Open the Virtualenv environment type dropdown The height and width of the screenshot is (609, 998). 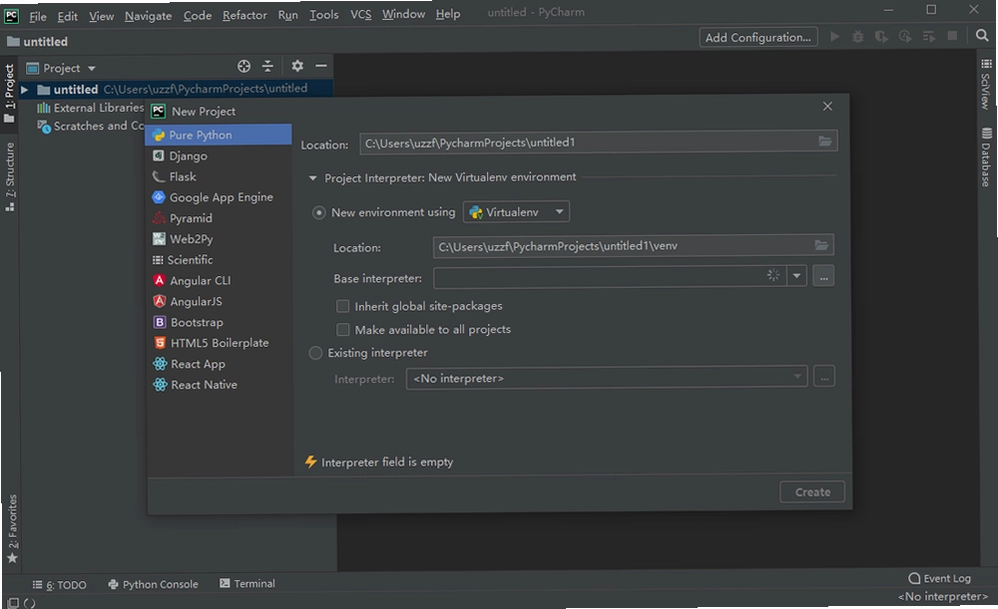coord(516,212)
